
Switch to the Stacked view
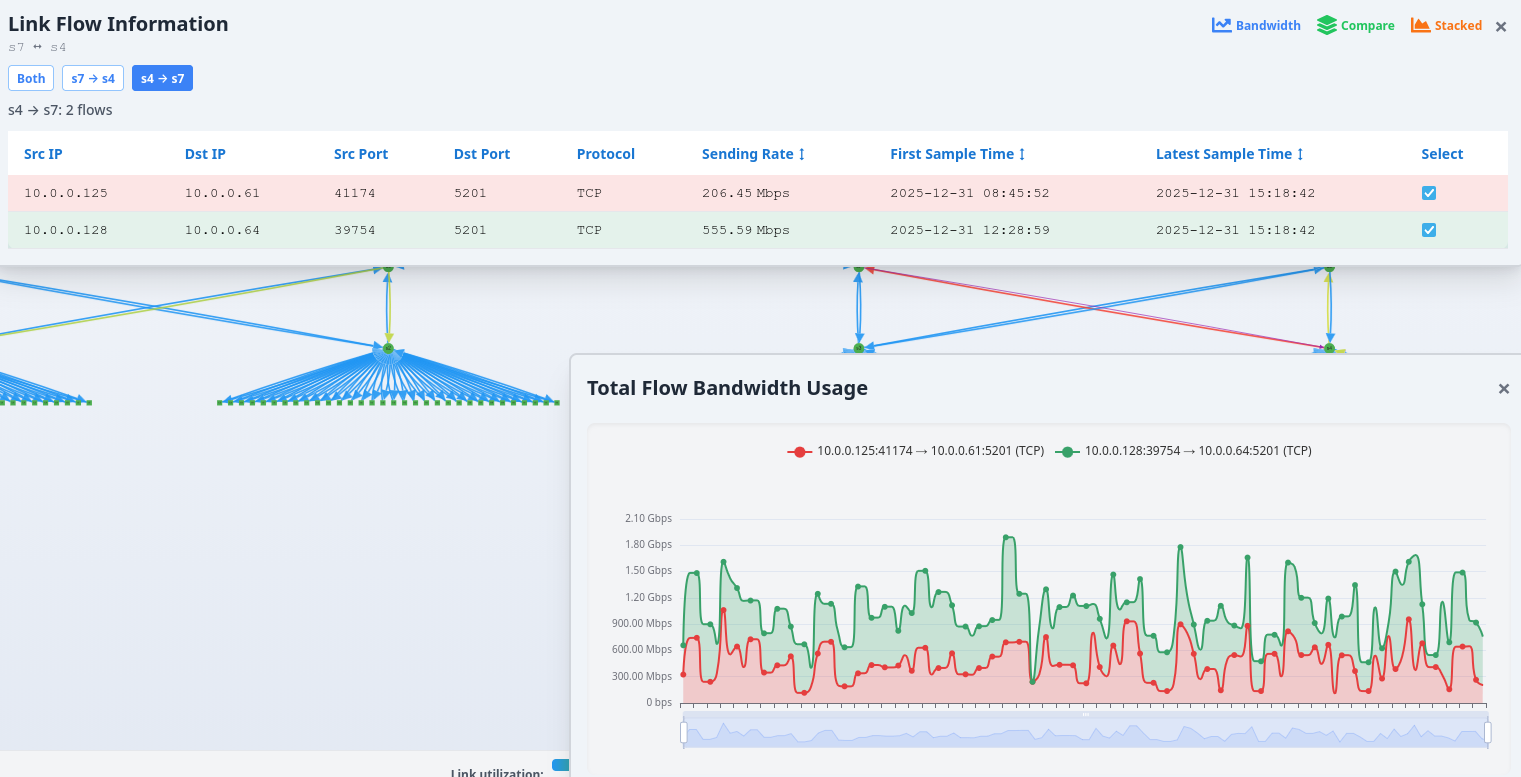pyautogui.click(x=1446, y=25)
